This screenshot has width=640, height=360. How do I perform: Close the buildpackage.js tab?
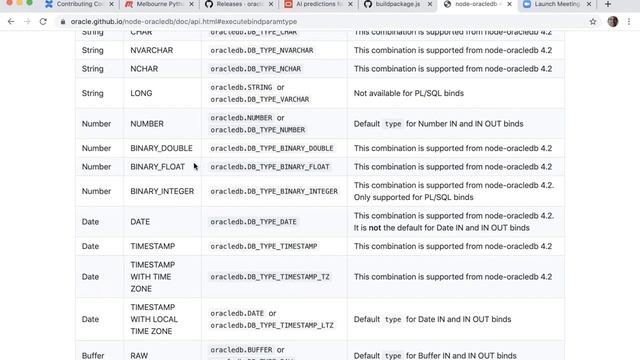430,4
